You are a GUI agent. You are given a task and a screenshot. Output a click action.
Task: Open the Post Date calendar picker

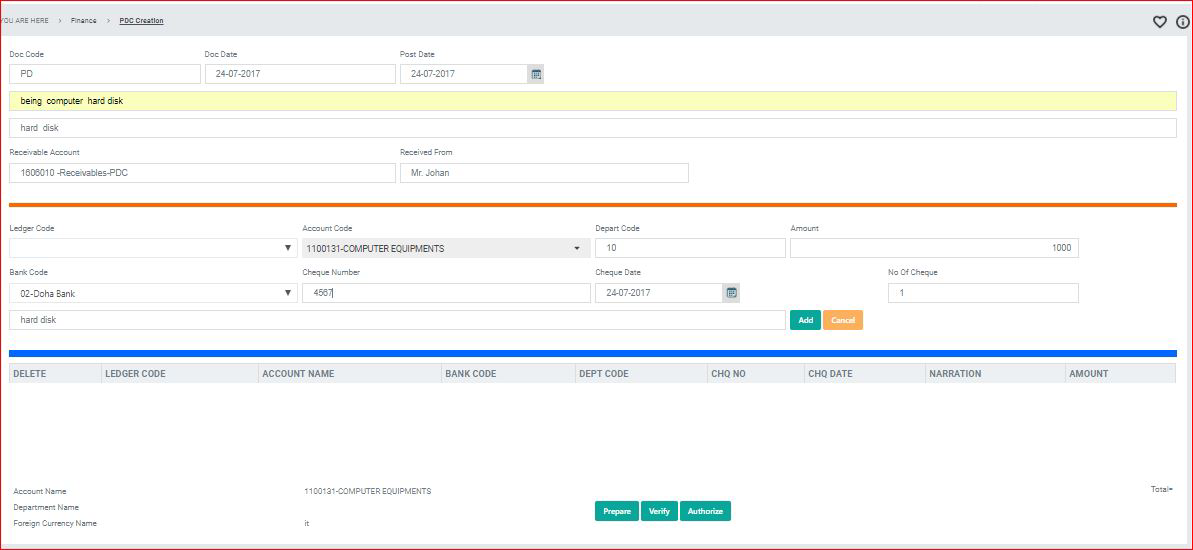[536, 74]
